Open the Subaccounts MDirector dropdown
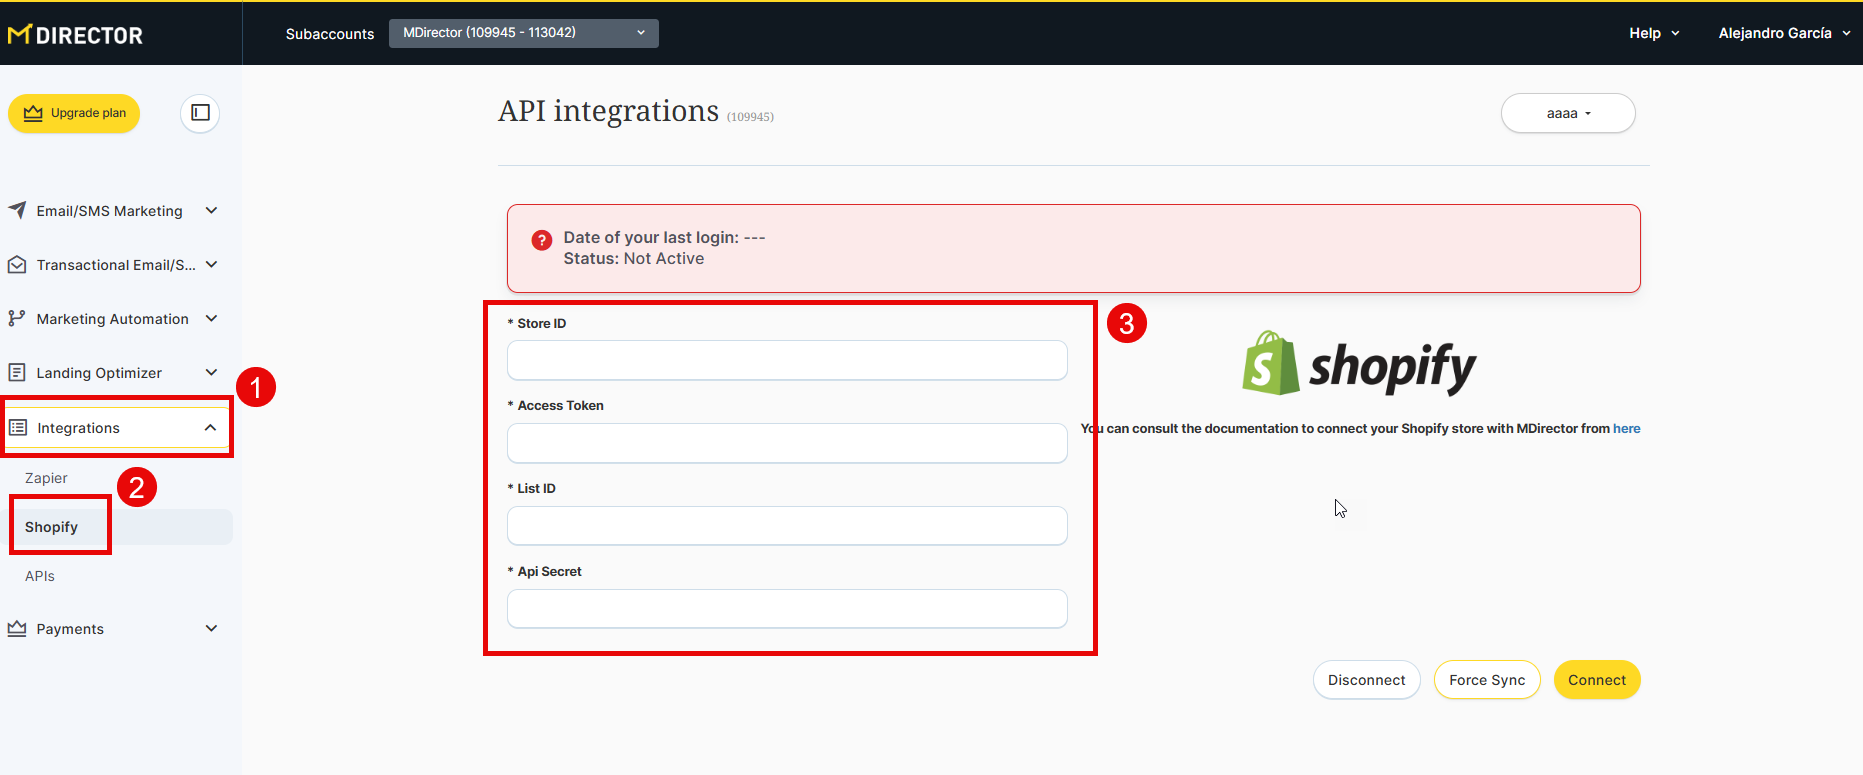 tap(523, 33)
